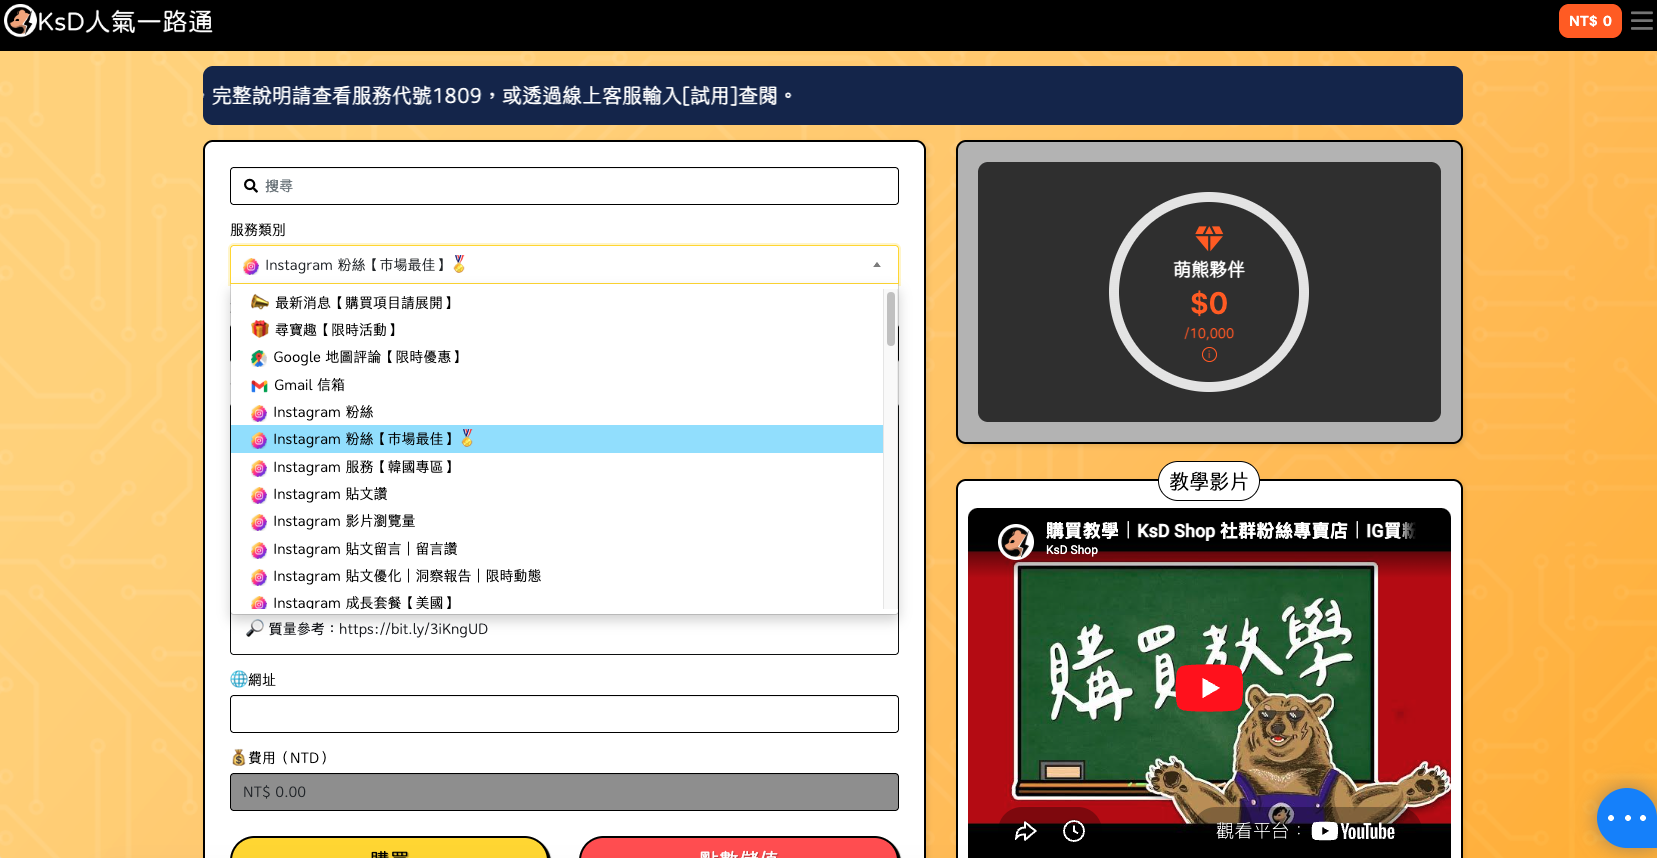Choose Instagram 貼文讚 option

tap(557, 494)
